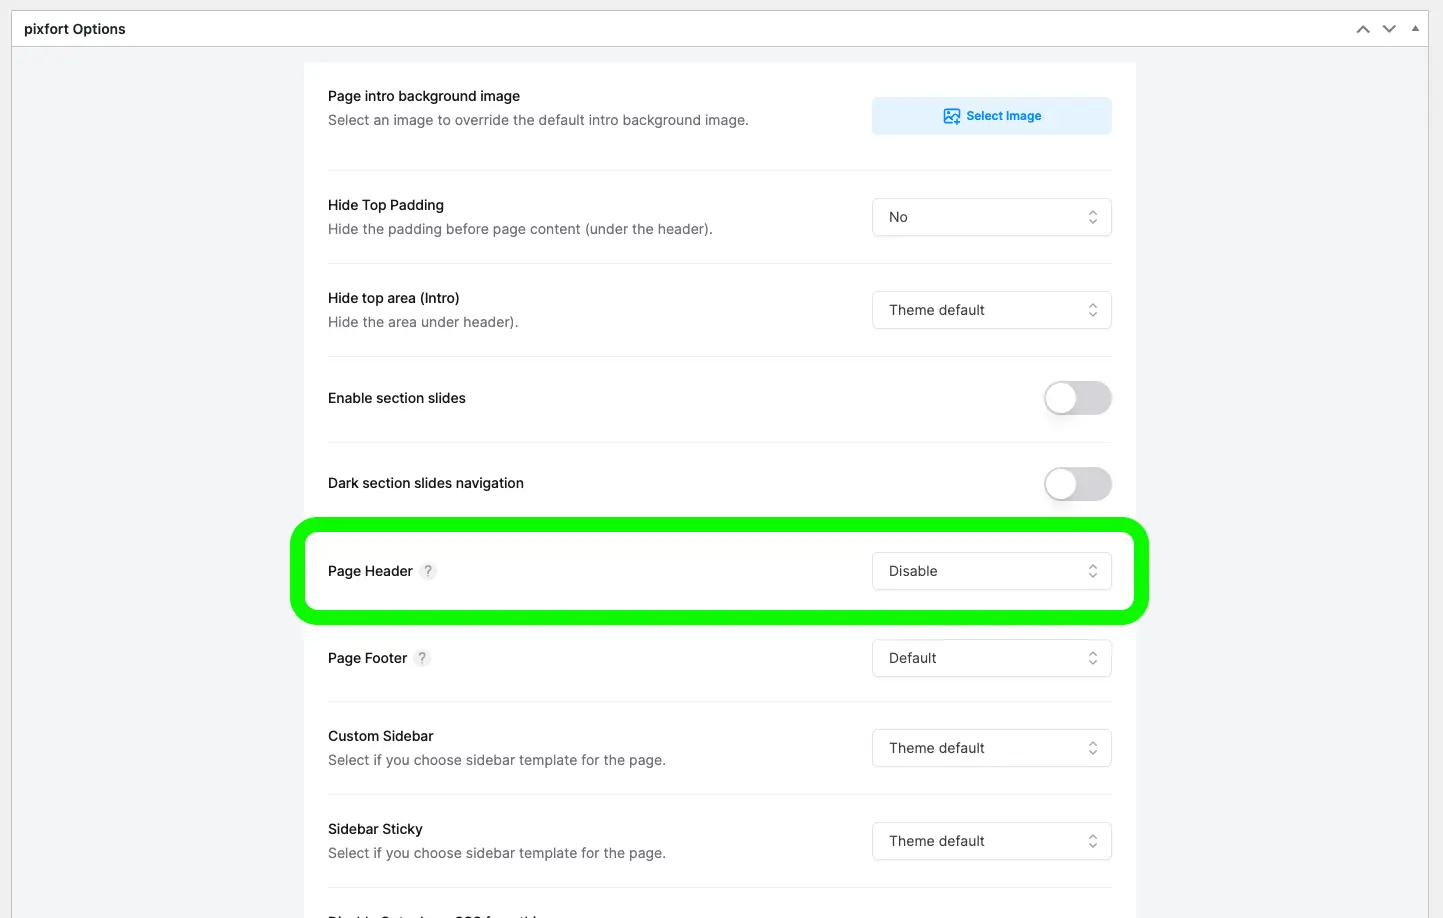
Task: Click the Select Image button
Action: 991,116
